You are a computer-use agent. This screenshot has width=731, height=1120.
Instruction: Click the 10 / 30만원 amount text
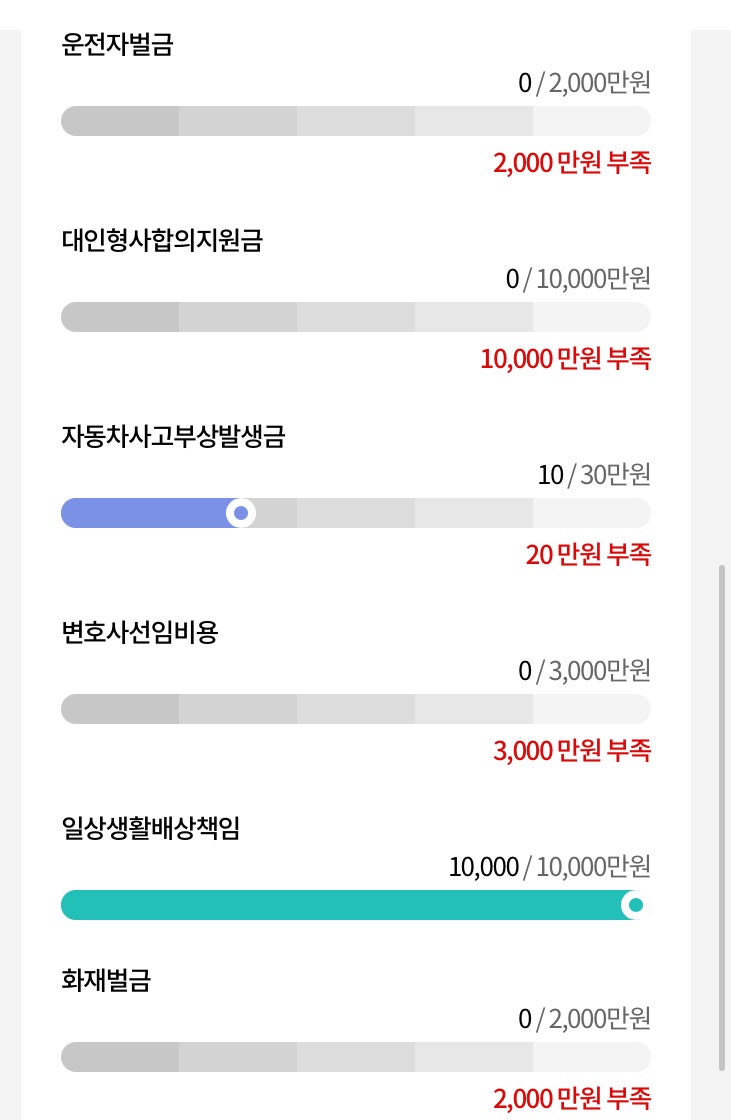pos(594,474)
